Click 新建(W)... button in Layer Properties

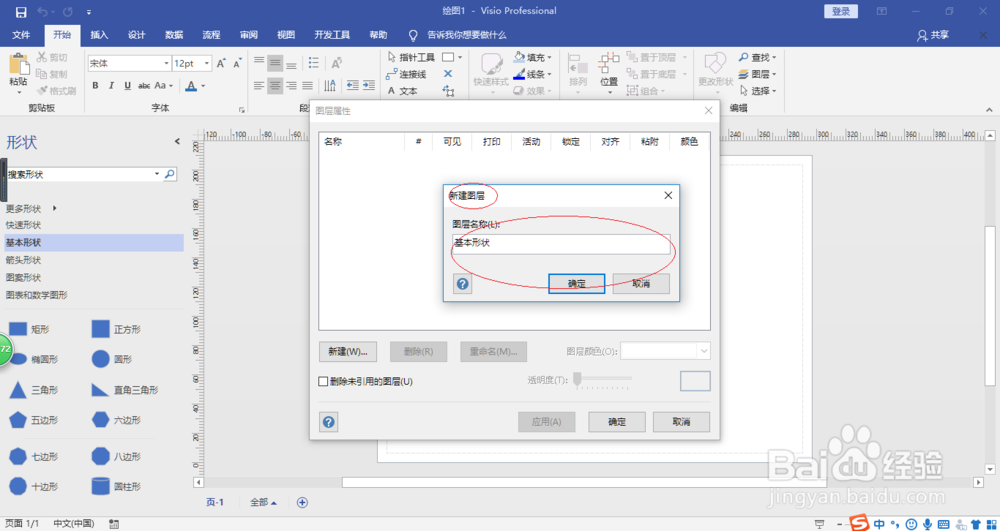(348, 351)
